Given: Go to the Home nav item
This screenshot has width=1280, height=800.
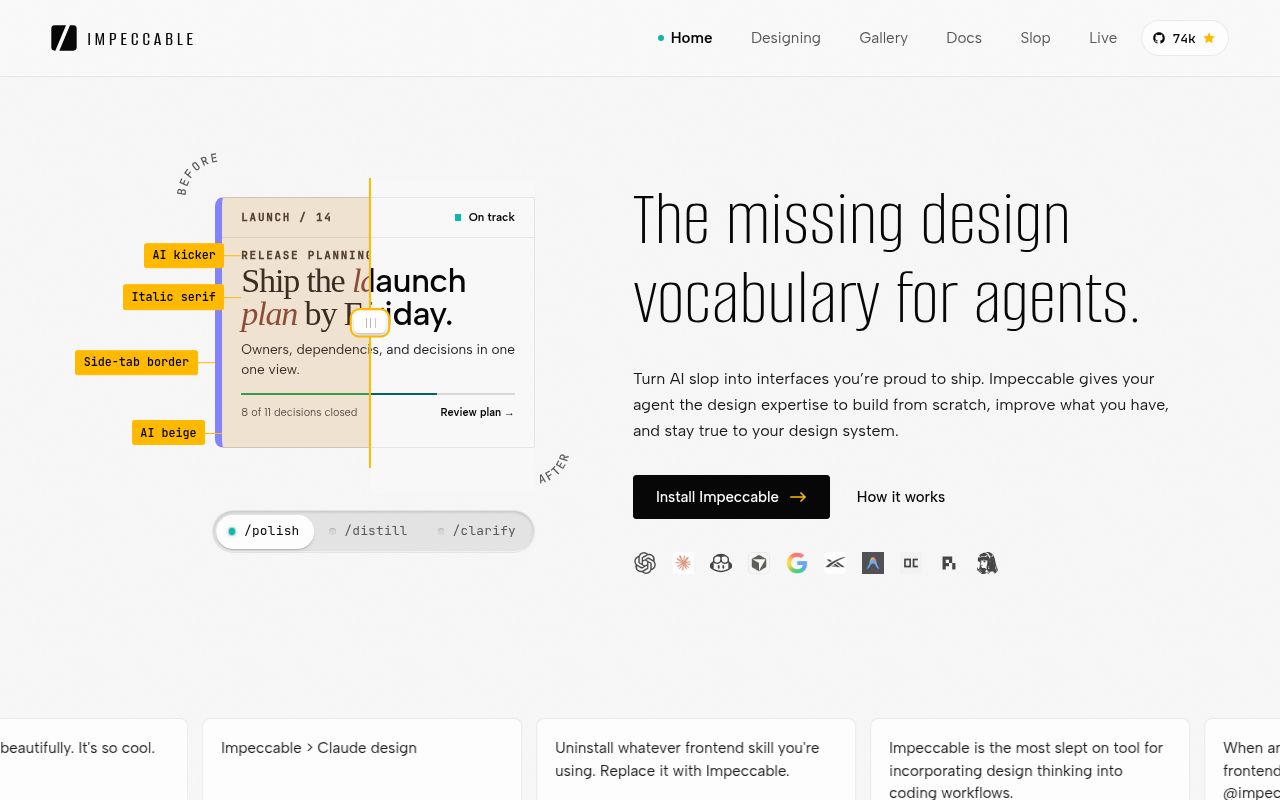Looking at the screenshot, I should [x=691, y=38].
